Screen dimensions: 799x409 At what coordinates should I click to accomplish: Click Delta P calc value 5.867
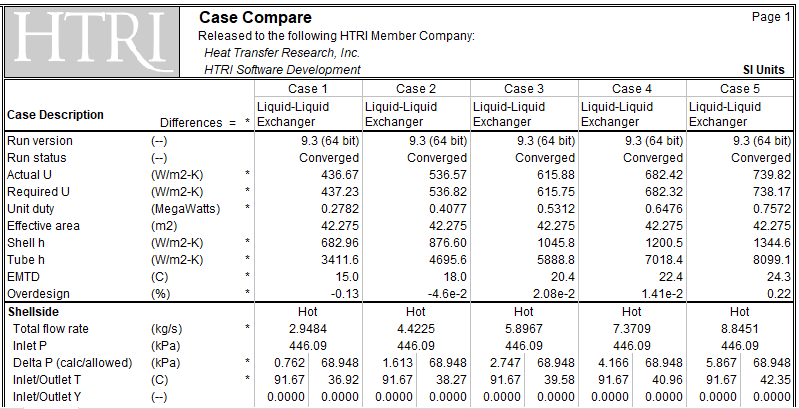pyautogui.click(x=722, y=363)
